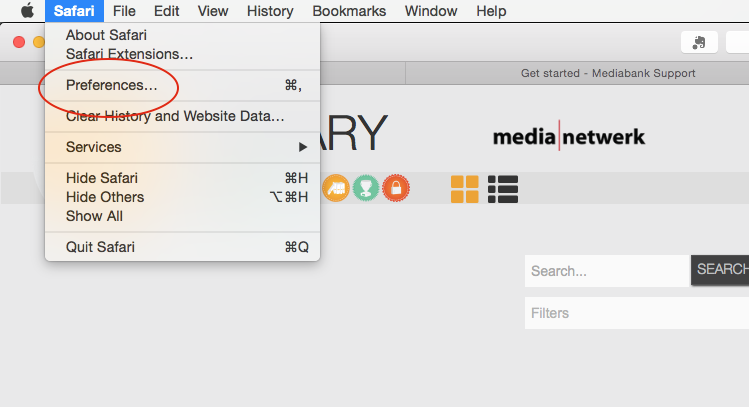Viewport: 749px width, 407px height.
Task: Open the Bookmarks menu
Action: coord(349,11)
